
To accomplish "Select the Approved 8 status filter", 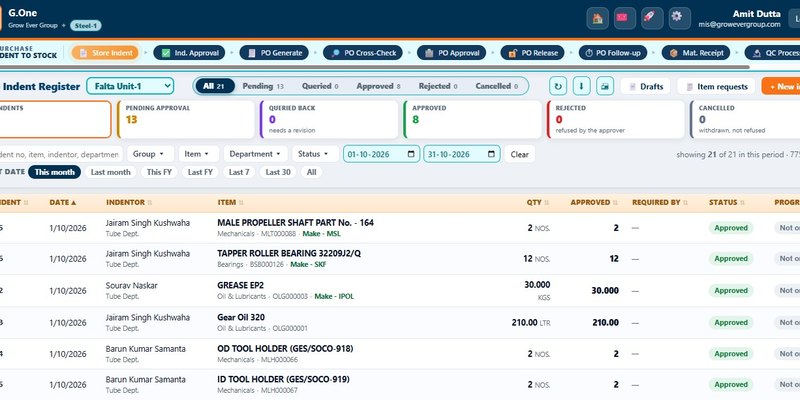I will pyautogui.click(x=378, y=86).
